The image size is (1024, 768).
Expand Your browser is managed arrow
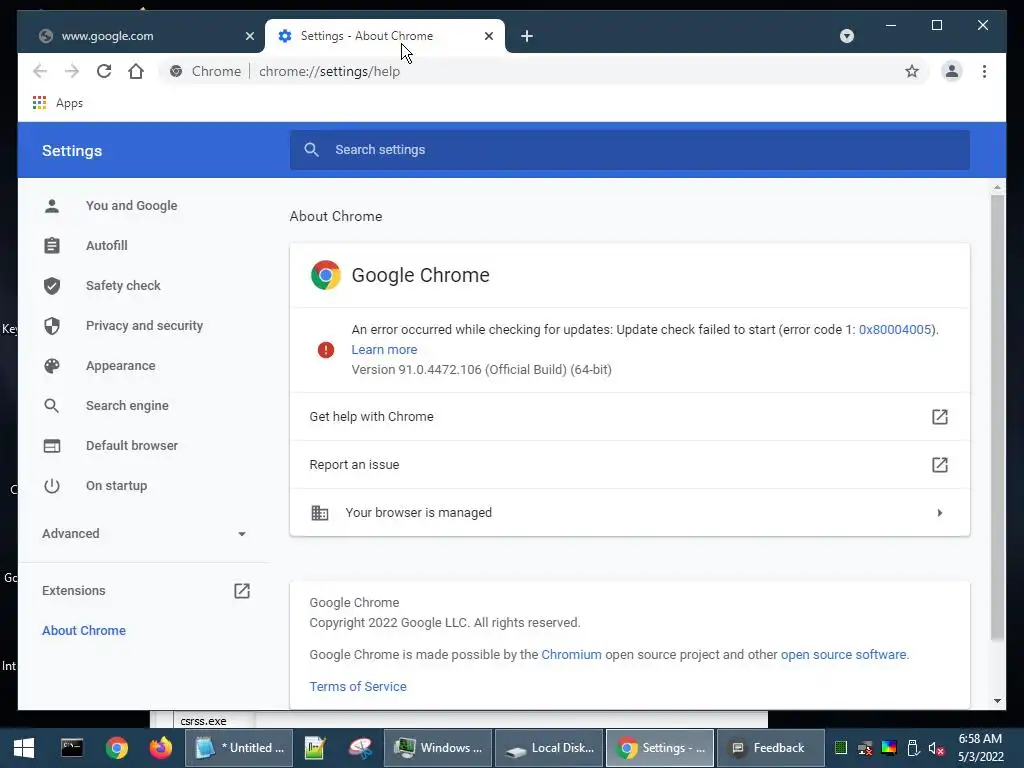coord(940,513)
